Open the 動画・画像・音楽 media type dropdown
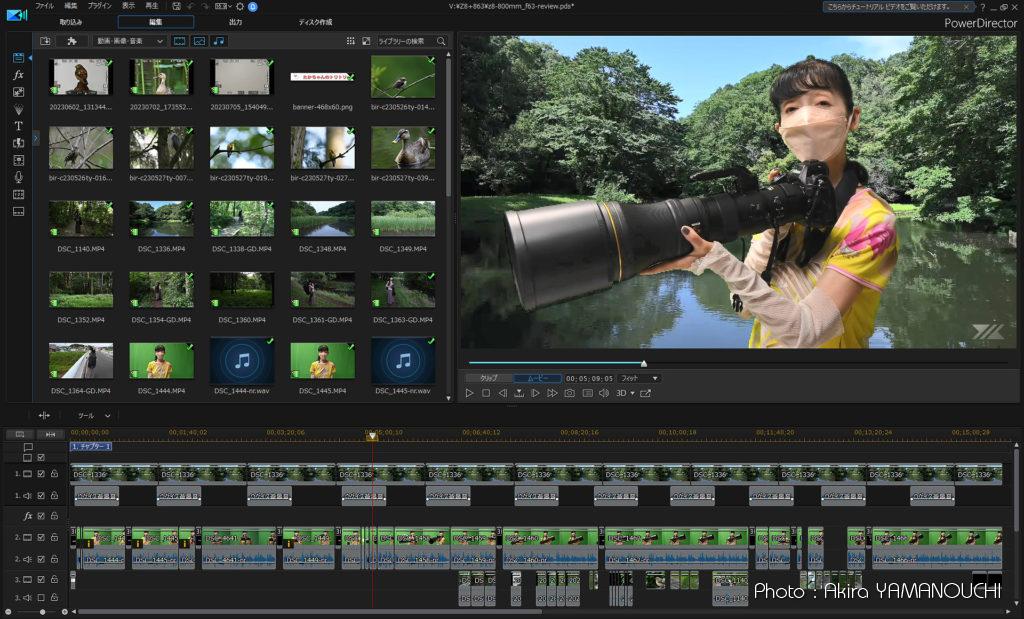The image size is (1024, 619). [129, 41]
